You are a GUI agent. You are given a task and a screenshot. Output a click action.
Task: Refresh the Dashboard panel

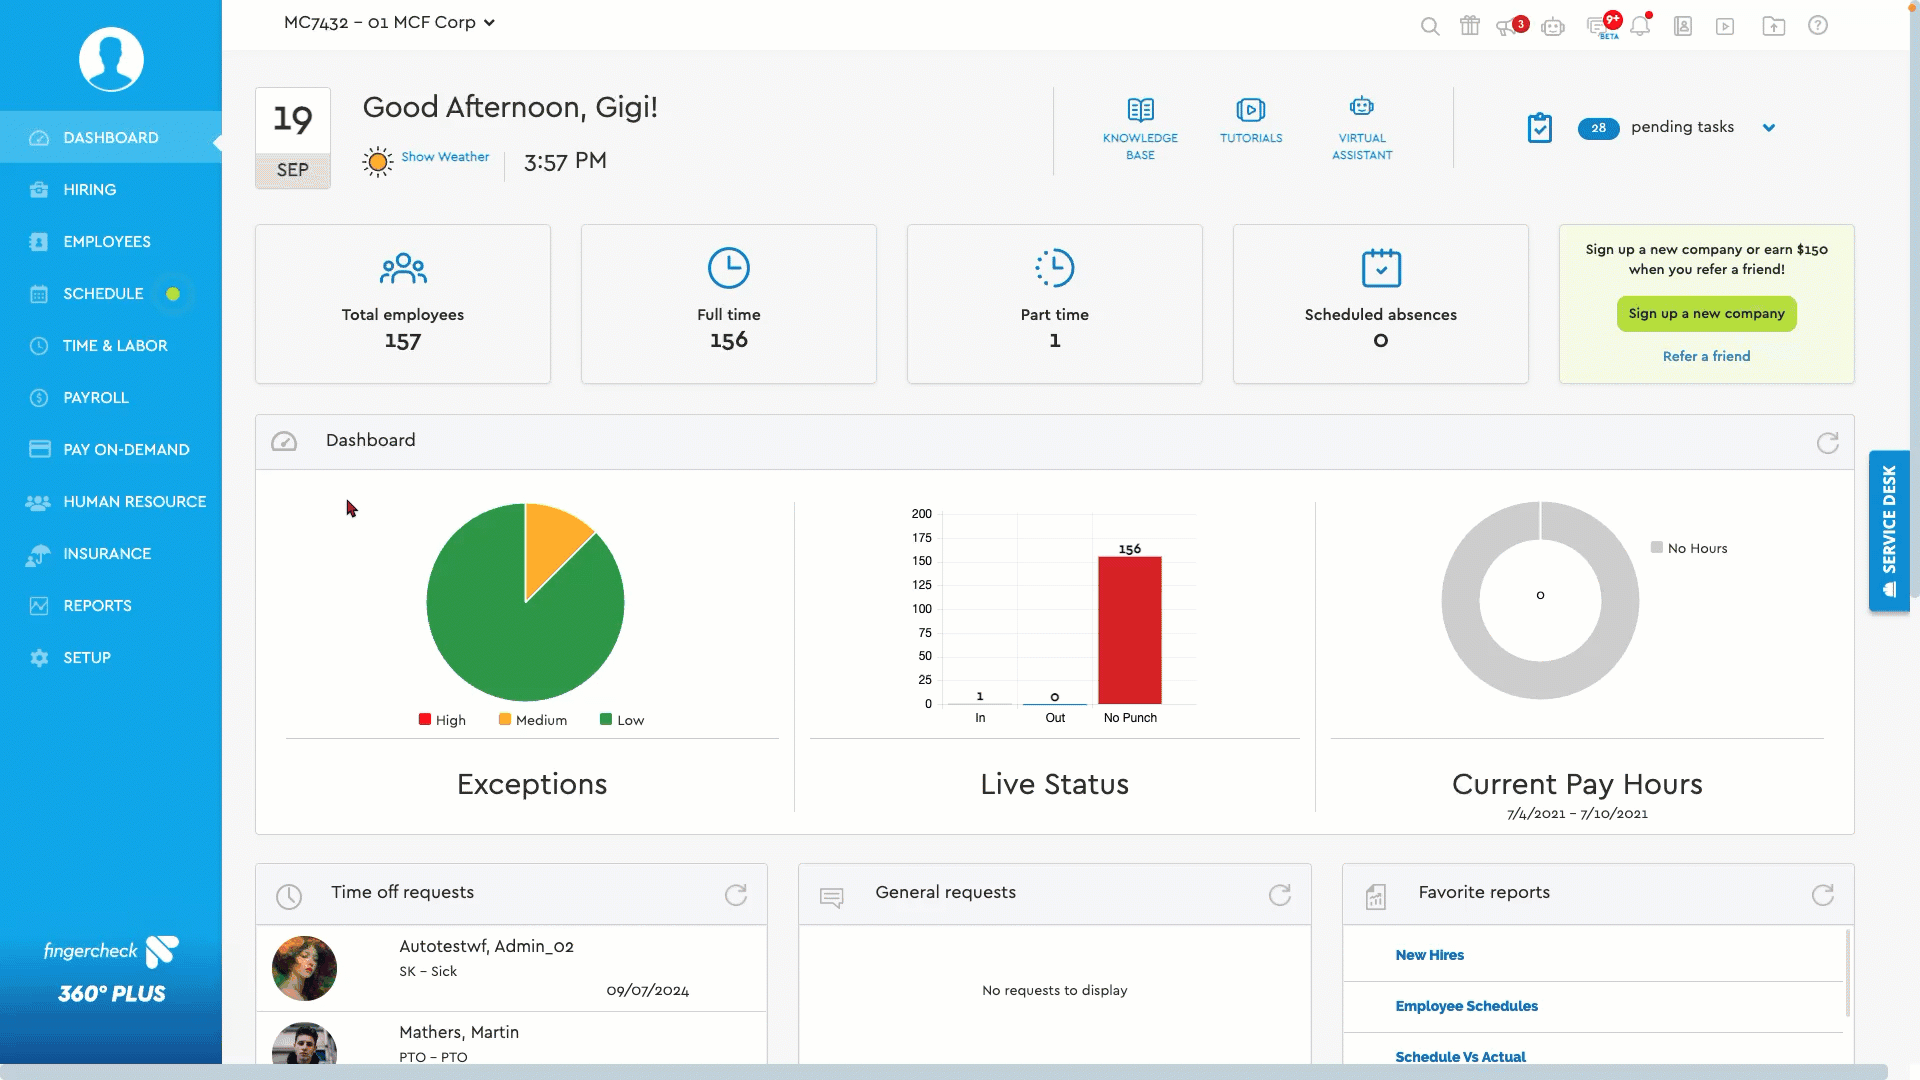1827,443
